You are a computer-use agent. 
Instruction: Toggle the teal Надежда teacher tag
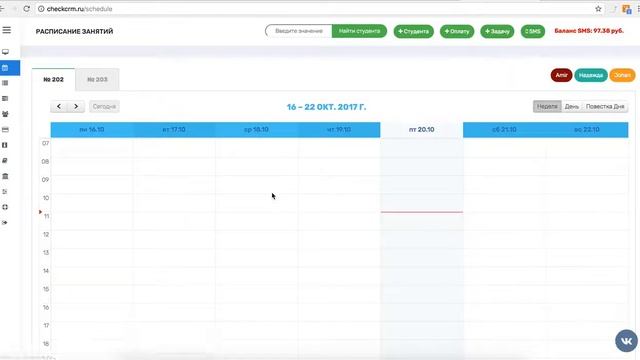tap(591, 75)
